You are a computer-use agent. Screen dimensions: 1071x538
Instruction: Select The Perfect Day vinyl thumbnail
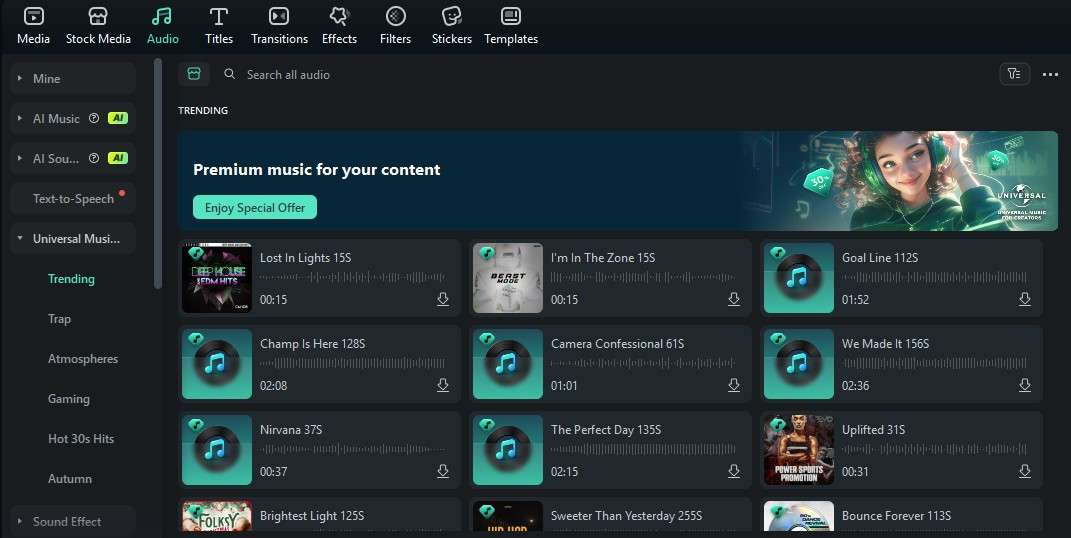click(x=507, y=450)
